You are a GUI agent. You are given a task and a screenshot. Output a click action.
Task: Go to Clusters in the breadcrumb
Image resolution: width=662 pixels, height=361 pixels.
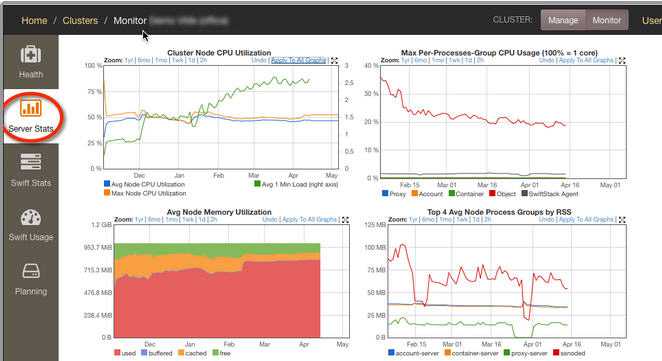[80, 20]
